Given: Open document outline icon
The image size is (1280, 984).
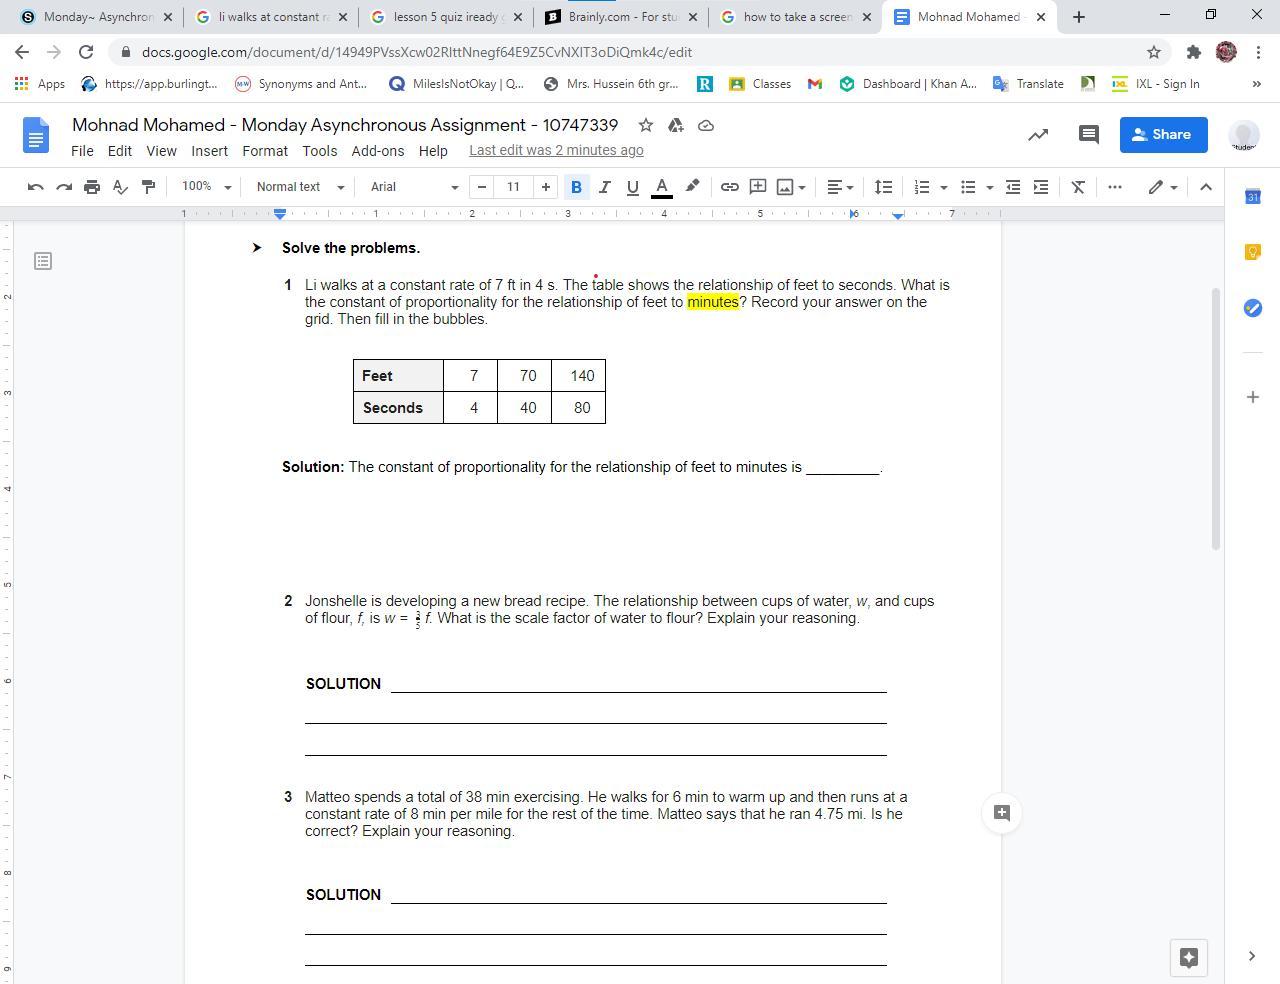Looking at the screenshot, I should 43,261.
